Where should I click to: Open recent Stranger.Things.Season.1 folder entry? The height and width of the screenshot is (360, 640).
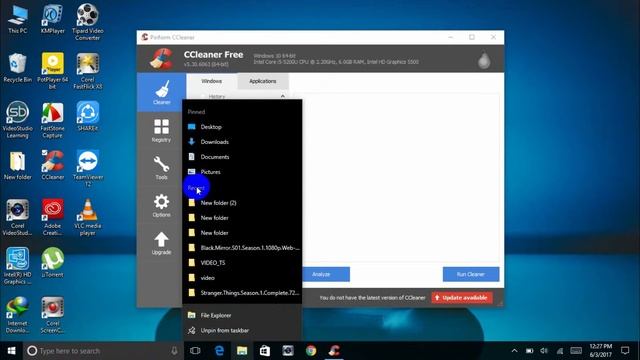(x=242, y=293)
